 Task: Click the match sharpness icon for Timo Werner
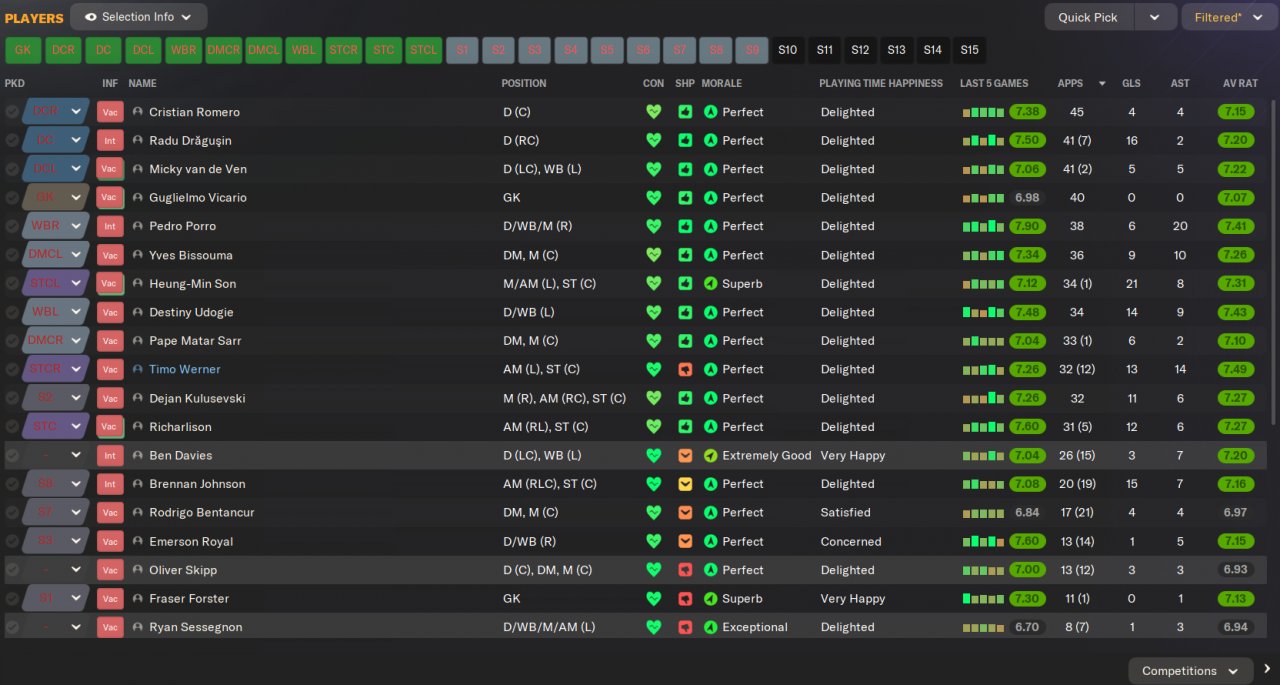[x=685, y=369]
